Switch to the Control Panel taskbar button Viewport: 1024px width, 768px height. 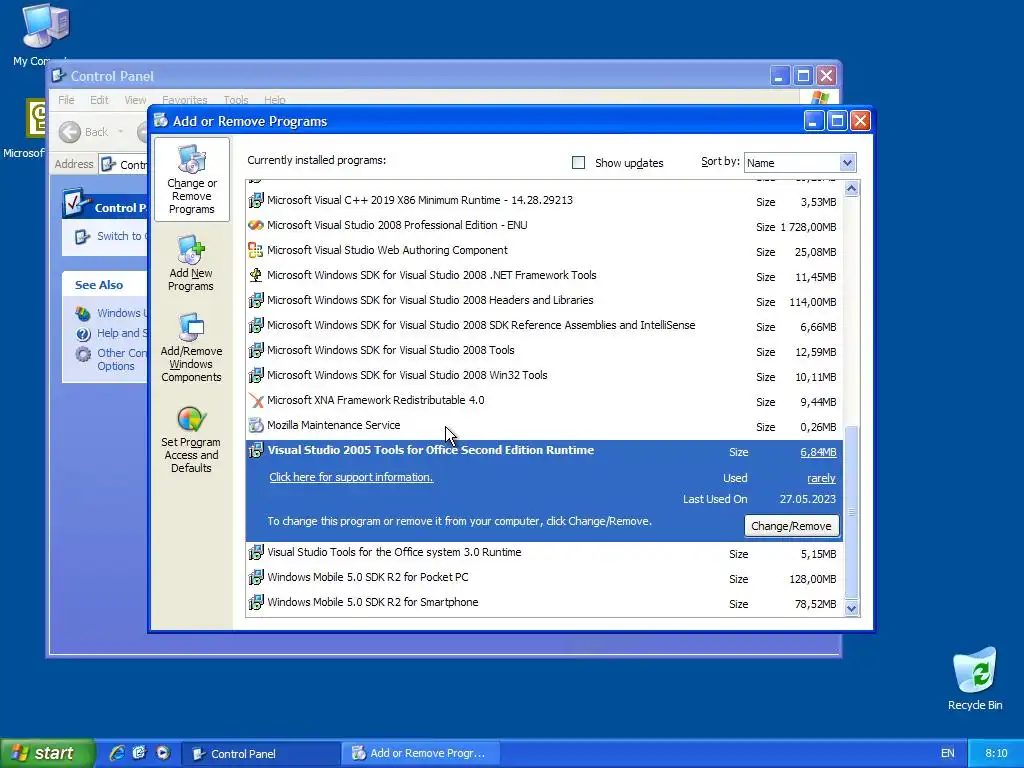[261, 754]
